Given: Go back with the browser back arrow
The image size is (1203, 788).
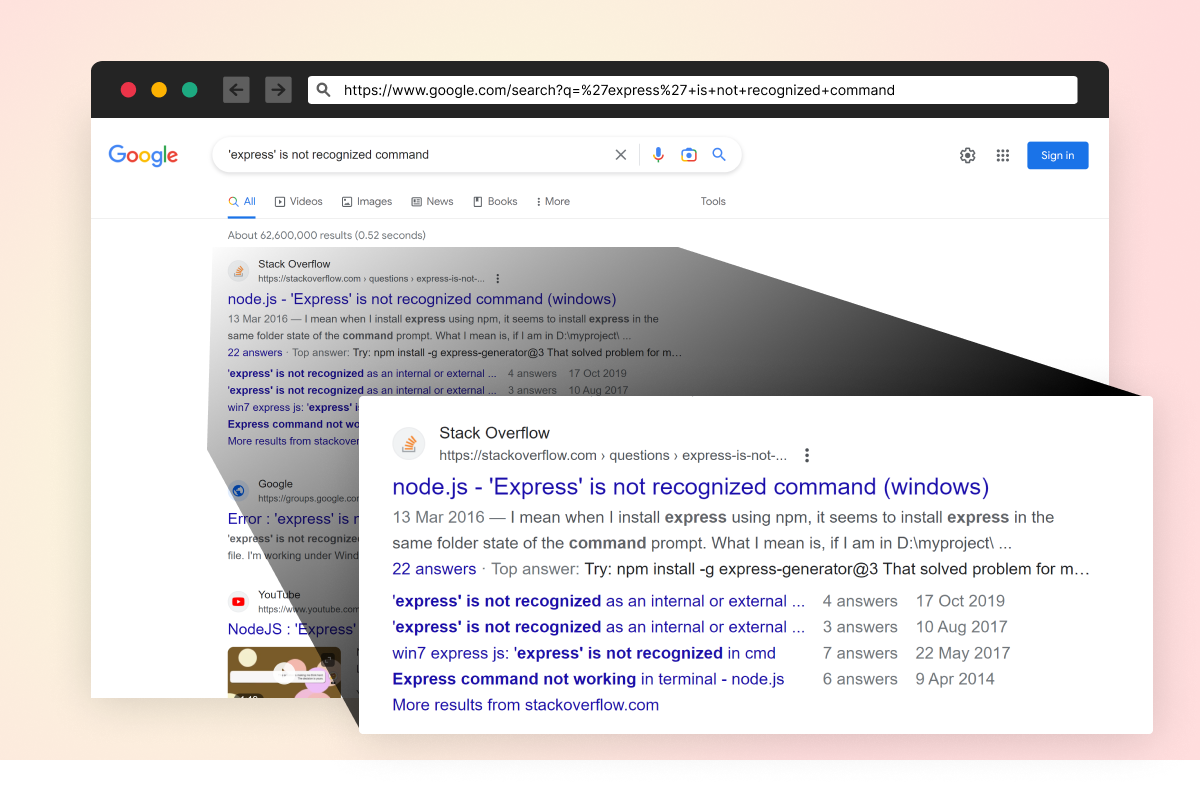Looking at the screenshot, I should click(236, 90).
